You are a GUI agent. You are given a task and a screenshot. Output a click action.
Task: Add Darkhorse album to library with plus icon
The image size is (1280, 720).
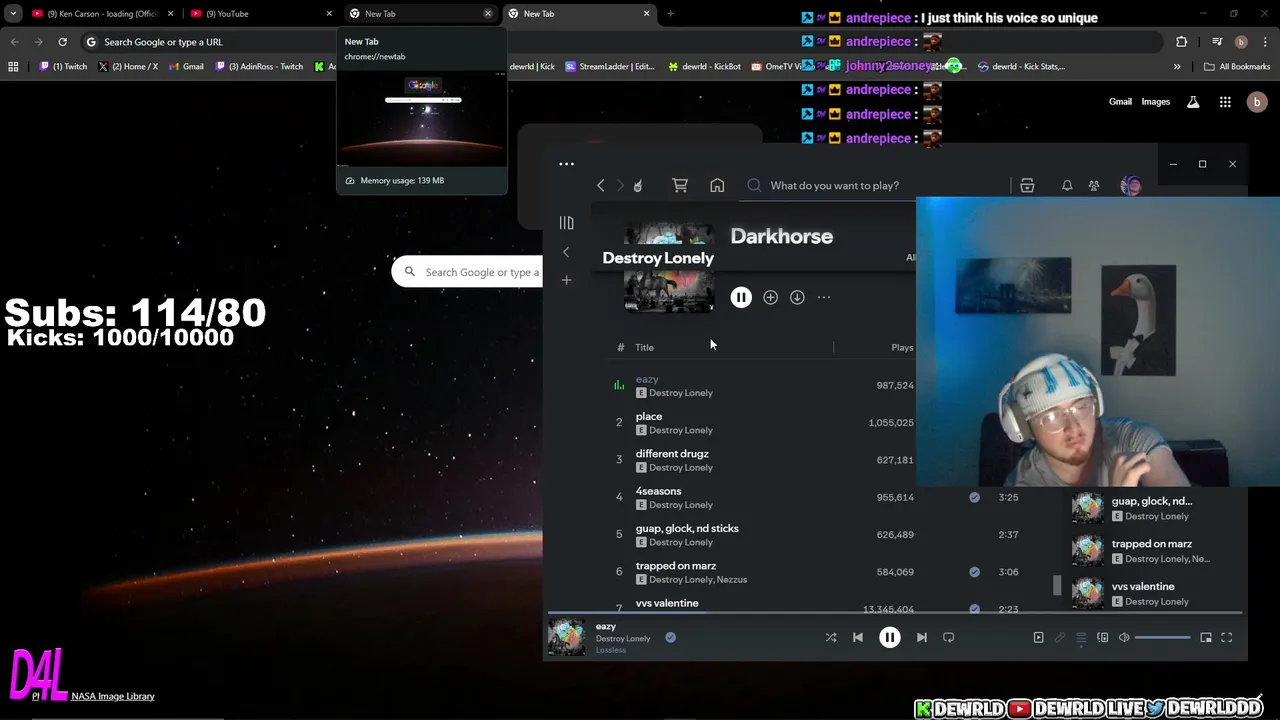[x=770, y=297]
